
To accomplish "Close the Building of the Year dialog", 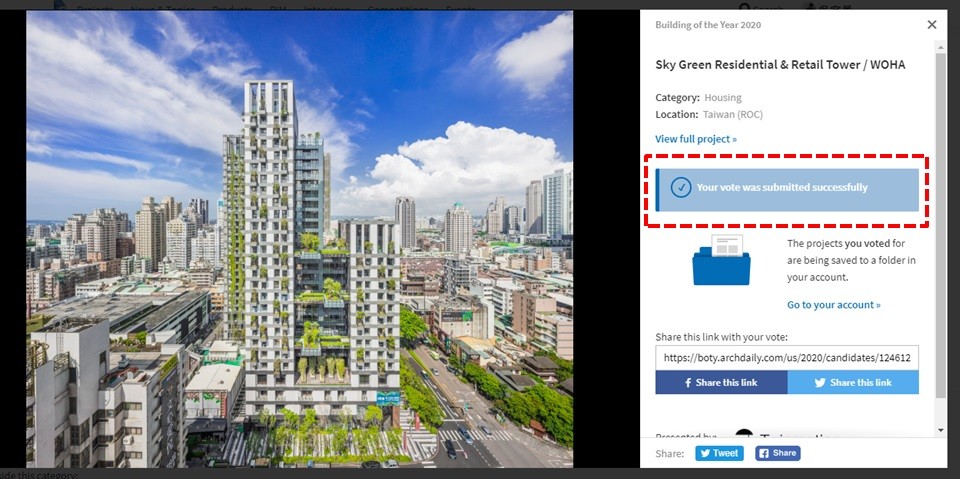I will (x=931, y=25).
